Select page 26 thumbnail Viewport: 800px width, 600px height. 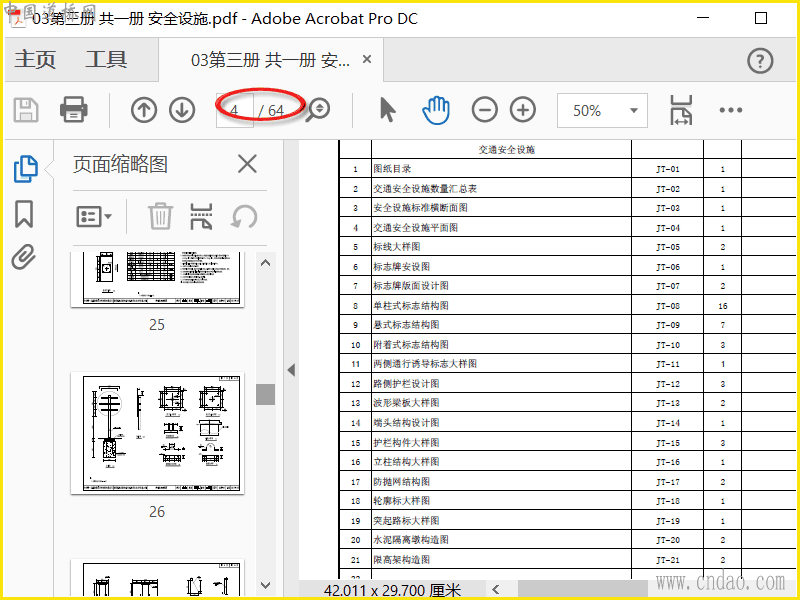[x=157, y=433]
